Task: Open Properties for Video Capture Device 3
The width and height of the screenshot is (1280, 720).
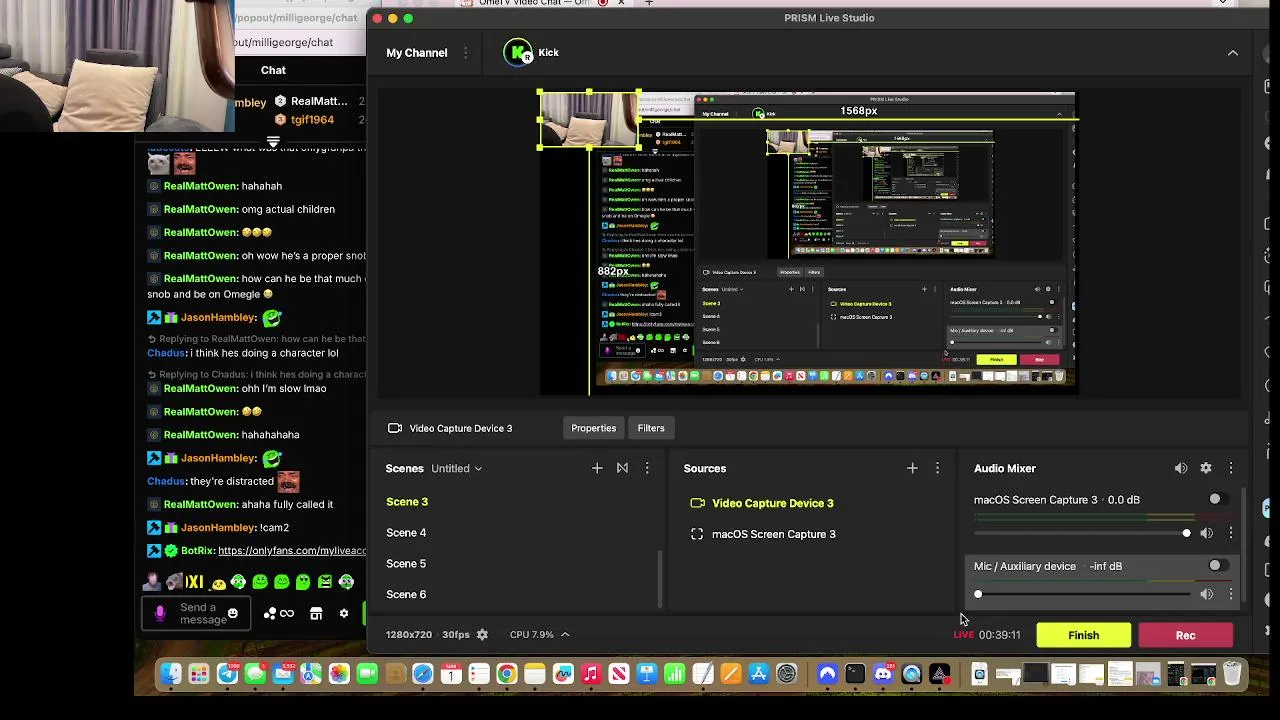Action: (x=593, y=428)
